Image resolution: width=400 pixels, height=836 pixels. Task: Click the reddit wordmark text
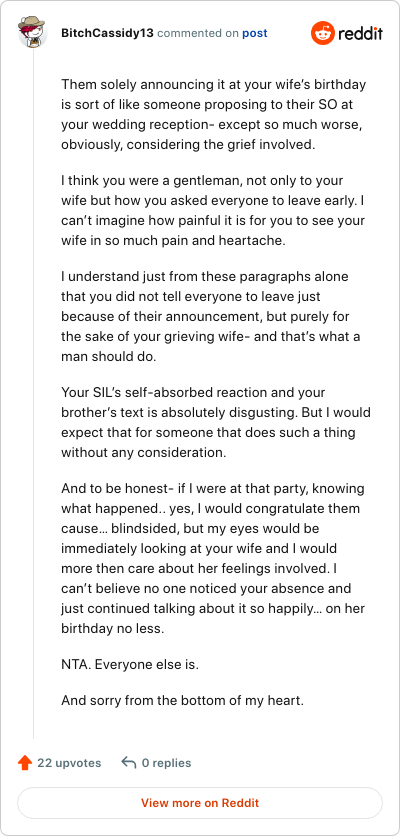[x=360, y=34]
